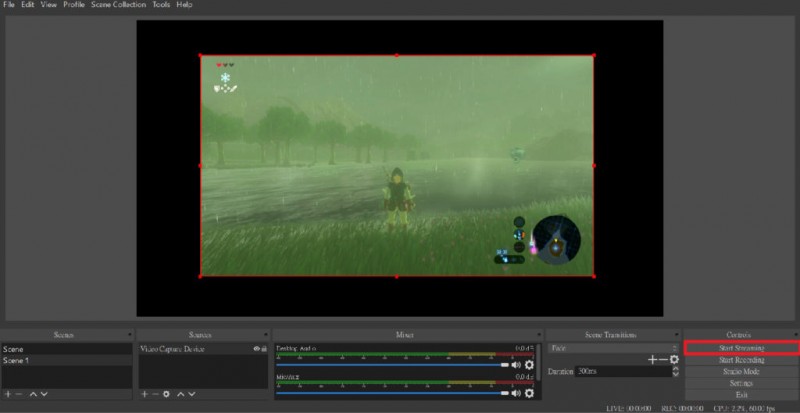800x413 pixels.
Task: Add a scene transition with plus icon
Action: point(652,360)
